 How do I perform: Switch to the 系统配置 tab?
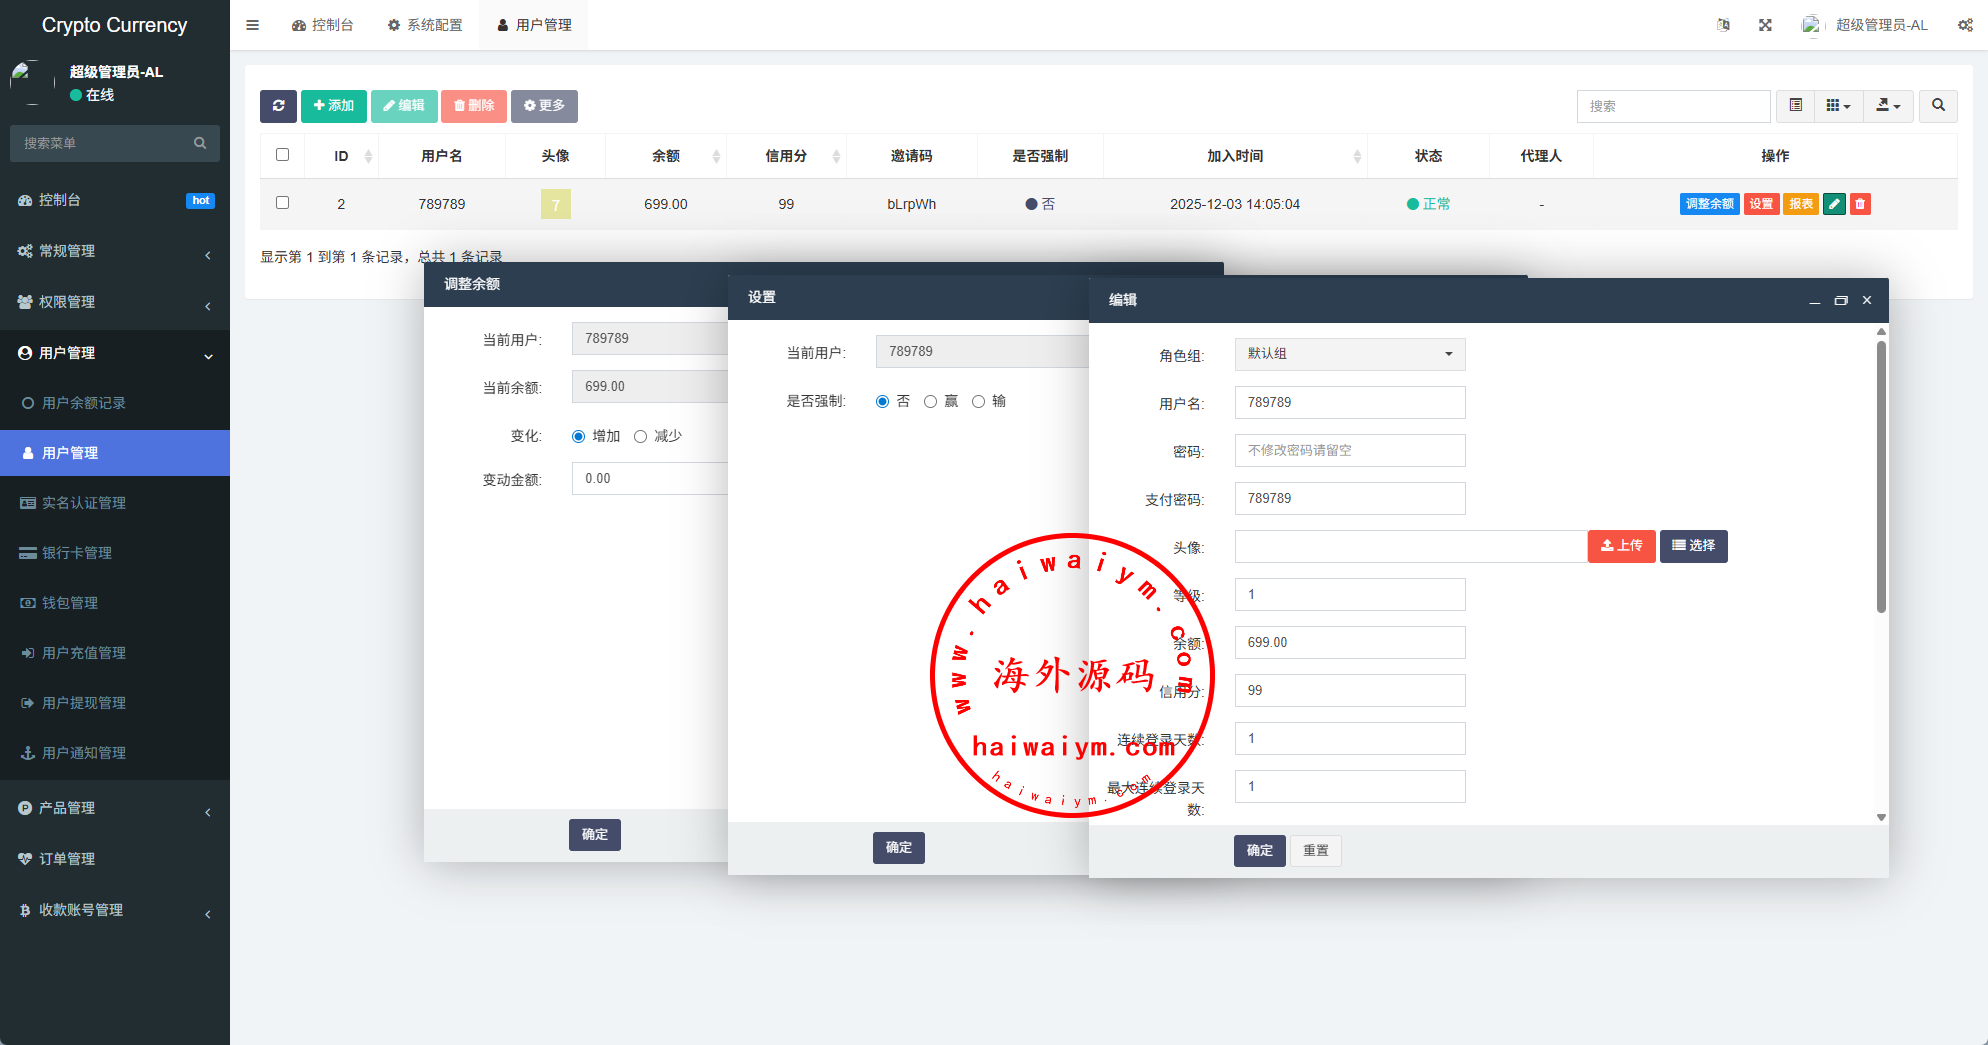[425, 25]
